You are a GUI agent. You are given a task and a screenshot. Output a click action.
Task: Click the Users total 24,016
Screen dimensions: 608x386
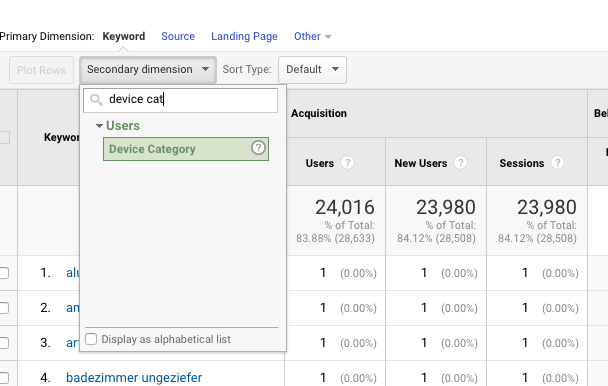345,207
